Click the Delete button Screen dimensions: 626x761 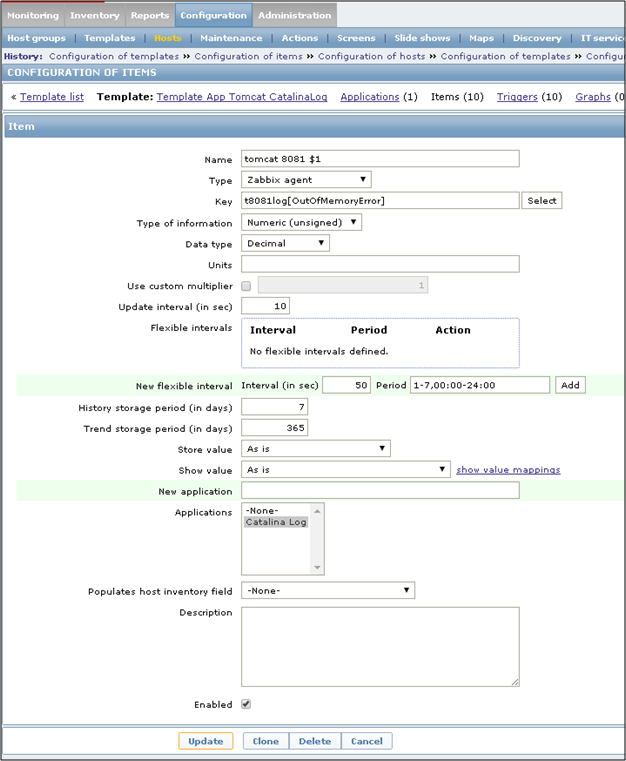315,741
